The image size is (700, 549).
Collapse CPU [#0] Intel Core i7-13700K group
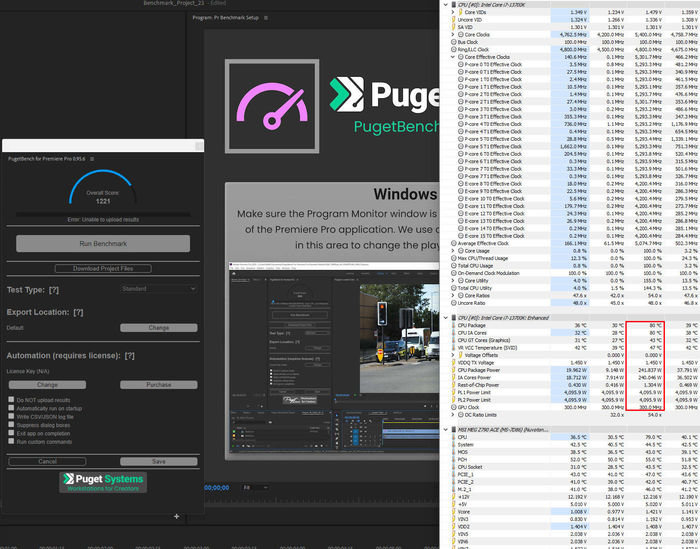pos(446,4)
